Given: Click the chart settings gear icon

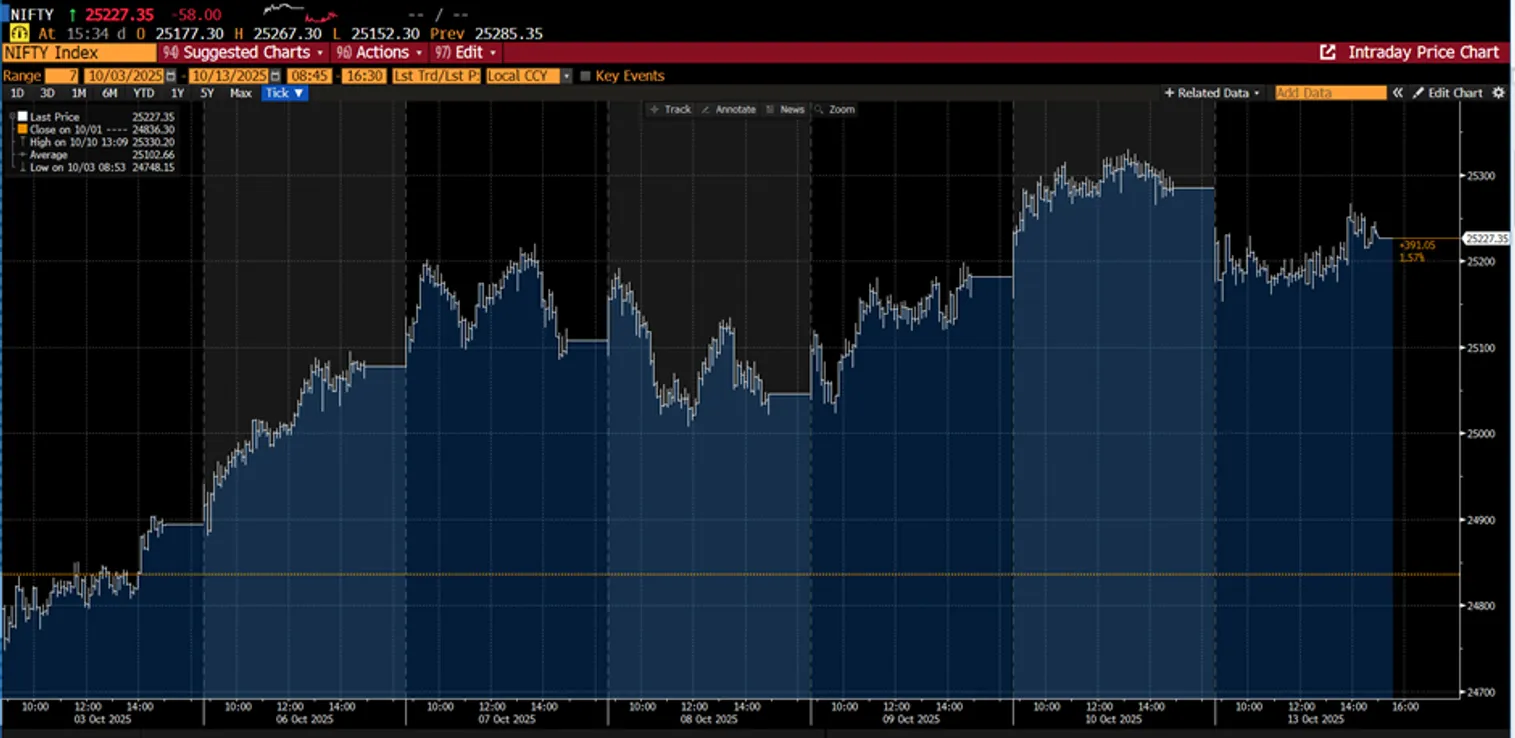Looking at the screenshot, I should click(1498, 93).
